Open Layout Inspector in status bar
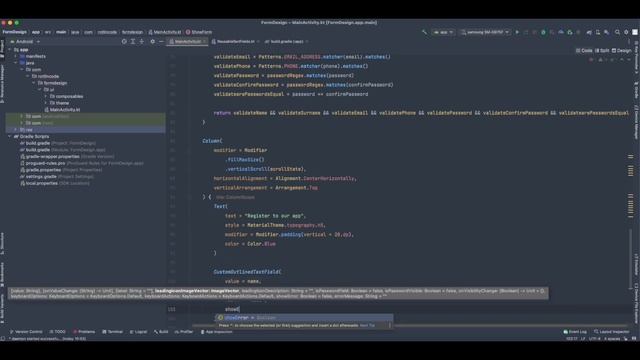This screenshot has width=640, height=360. tap(611, 332)
